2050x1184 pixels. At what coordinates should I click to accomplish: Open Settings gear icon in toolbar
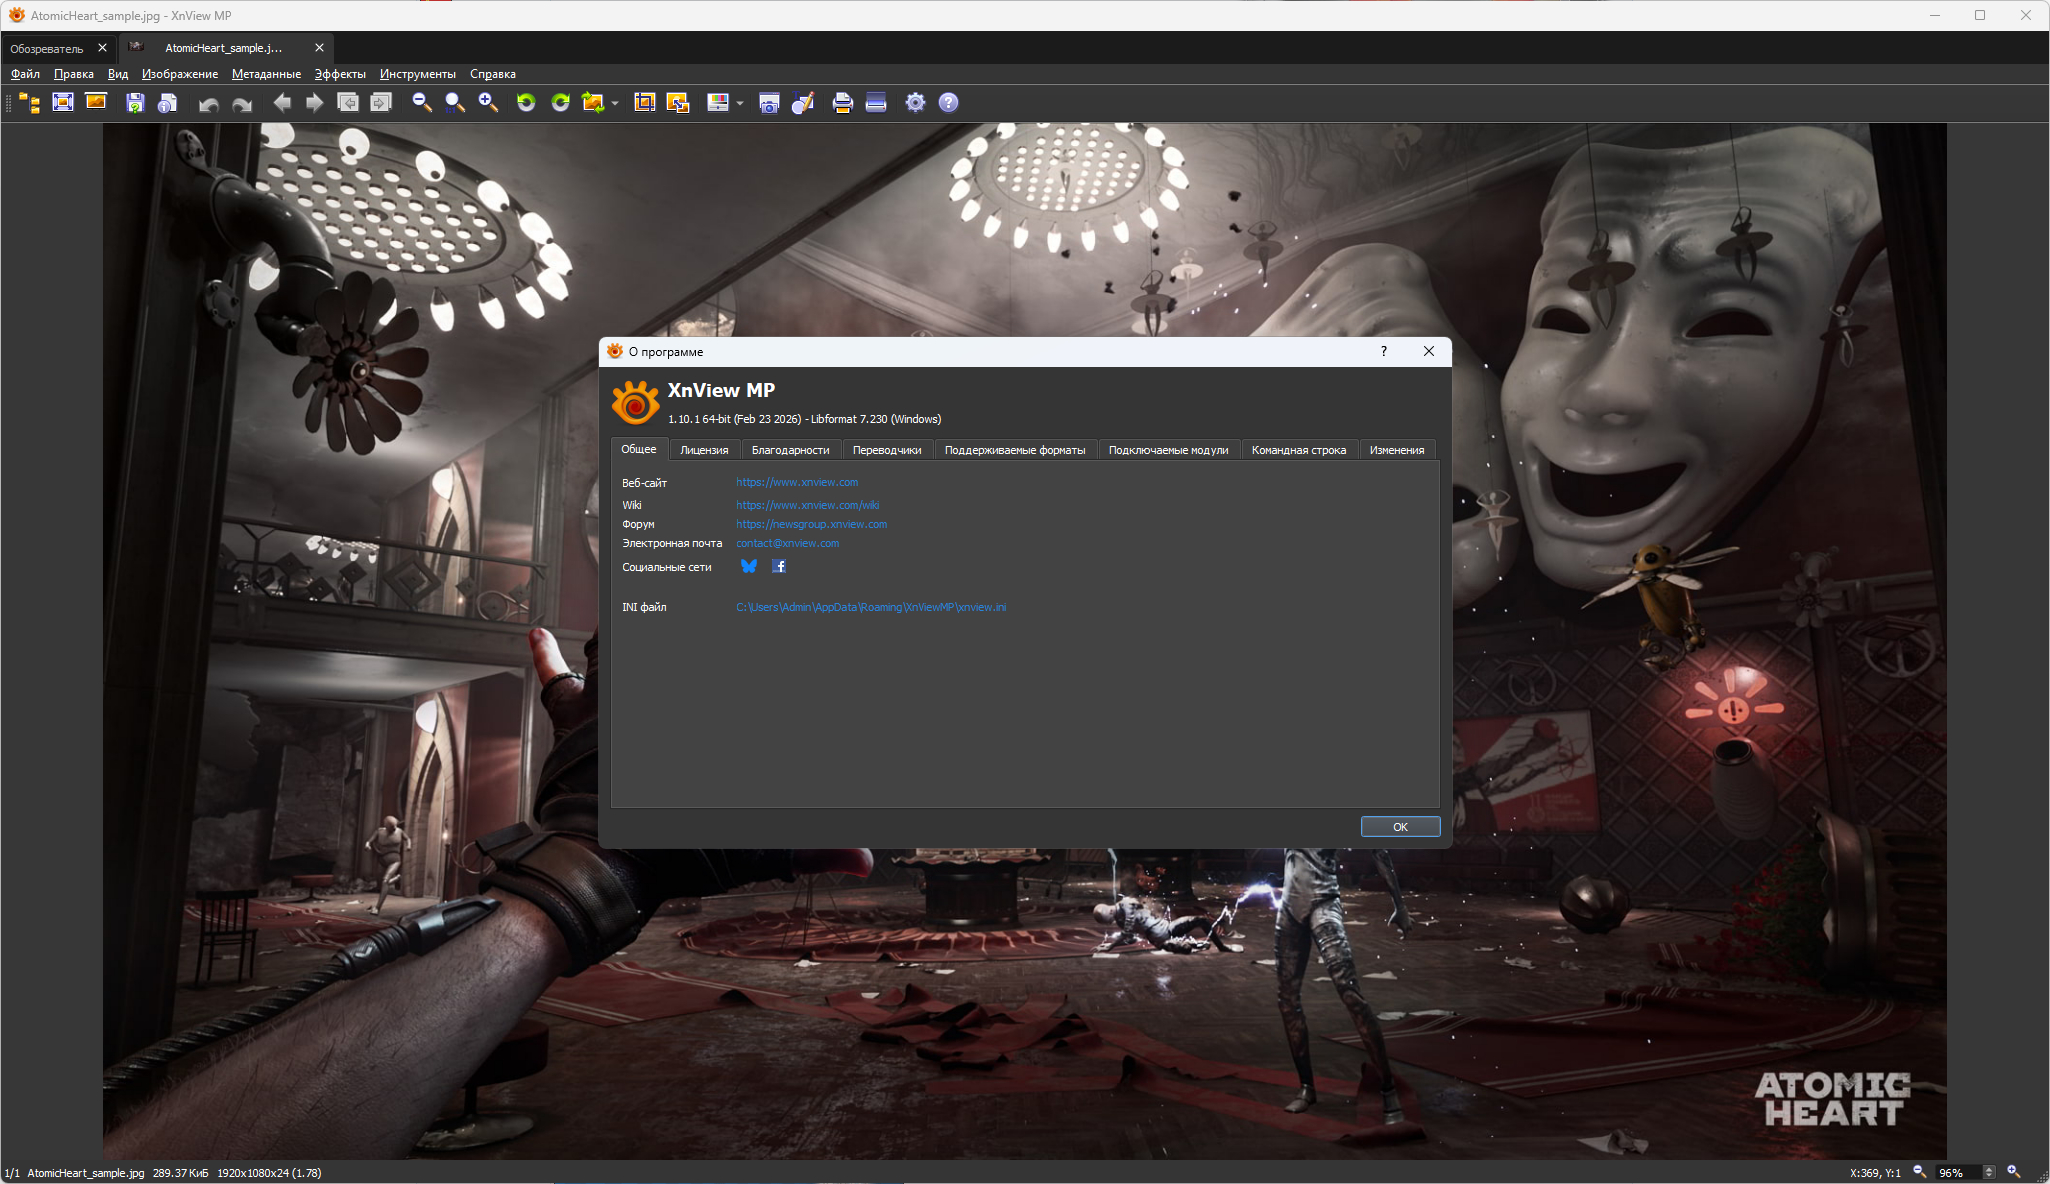click(915, 103)
